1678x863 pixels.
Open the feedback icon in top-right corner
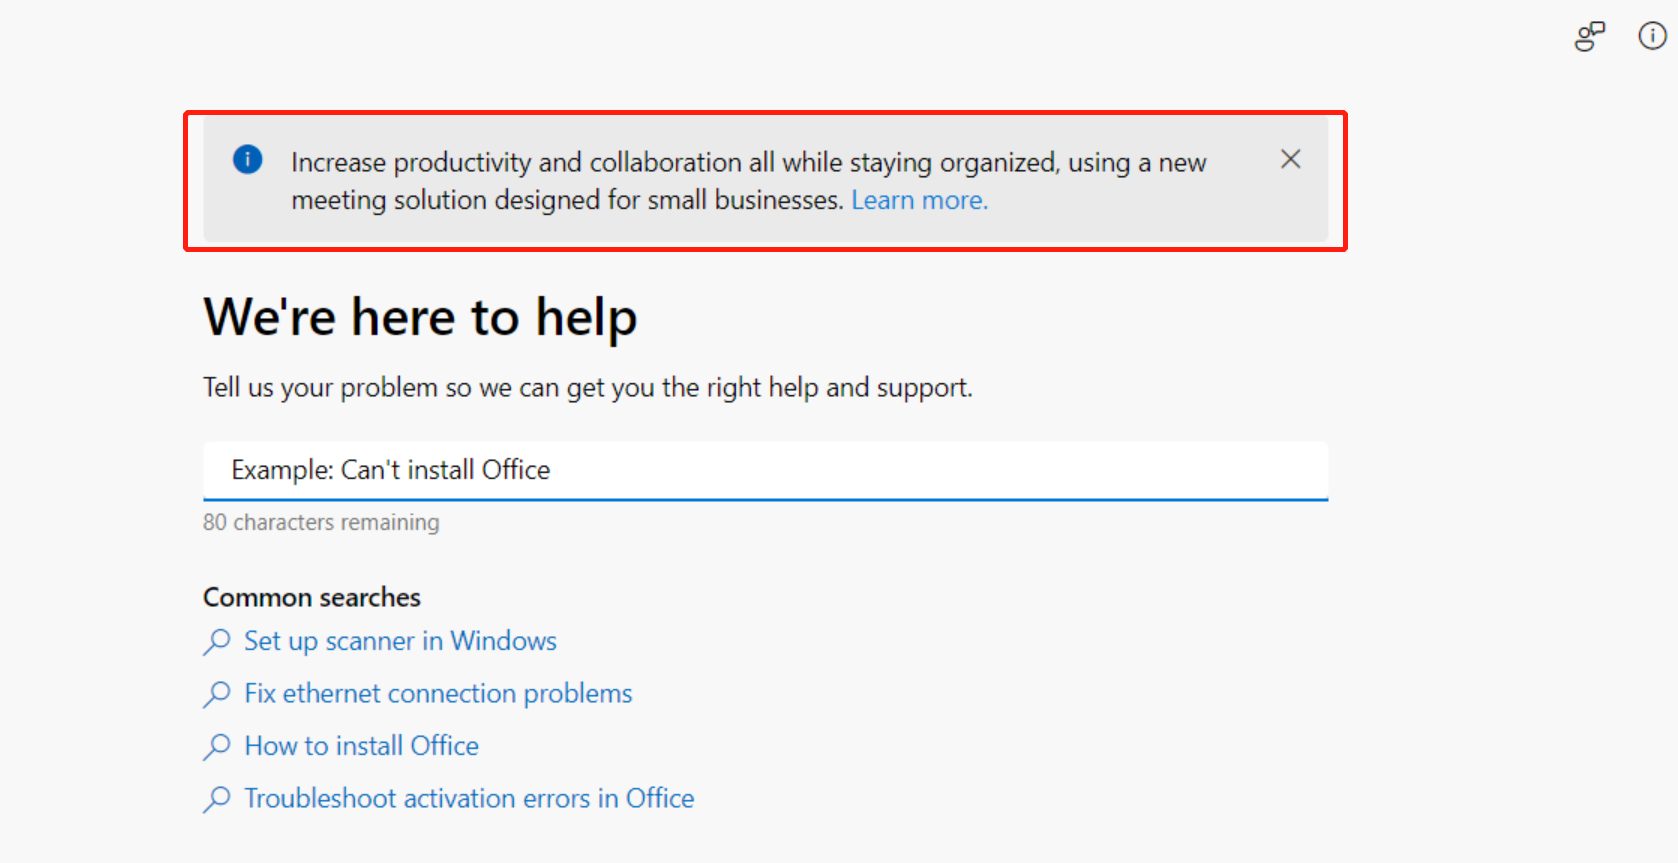pos(1589,37)
